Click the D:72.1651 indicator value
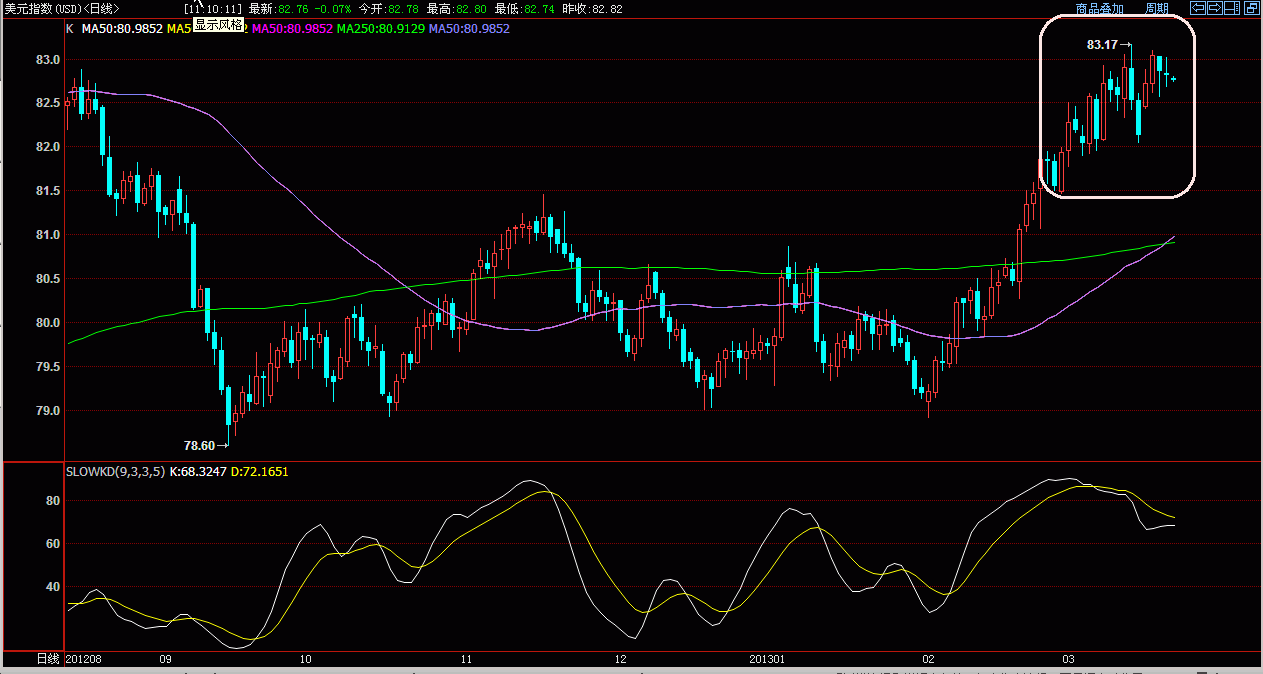This screenshot has height=674, width=1263. click(260, 471)
